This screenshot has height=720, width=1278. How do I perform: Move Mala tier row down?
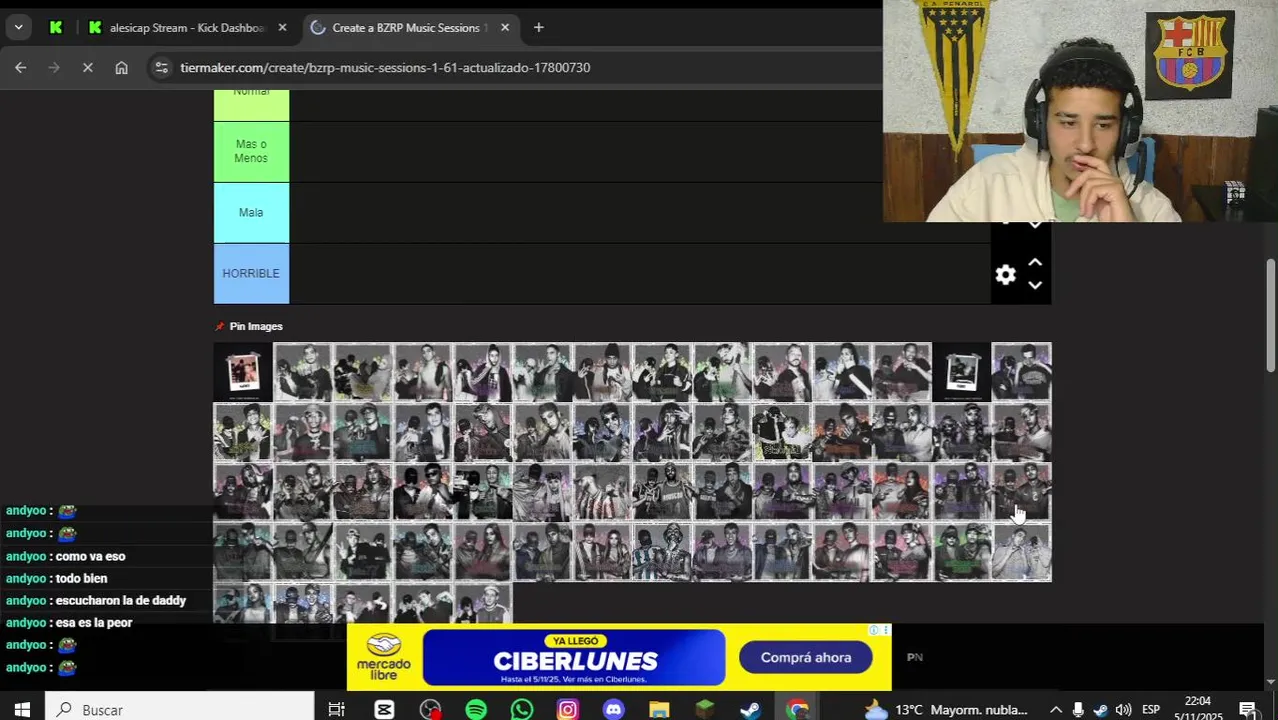pos(1035,225)
